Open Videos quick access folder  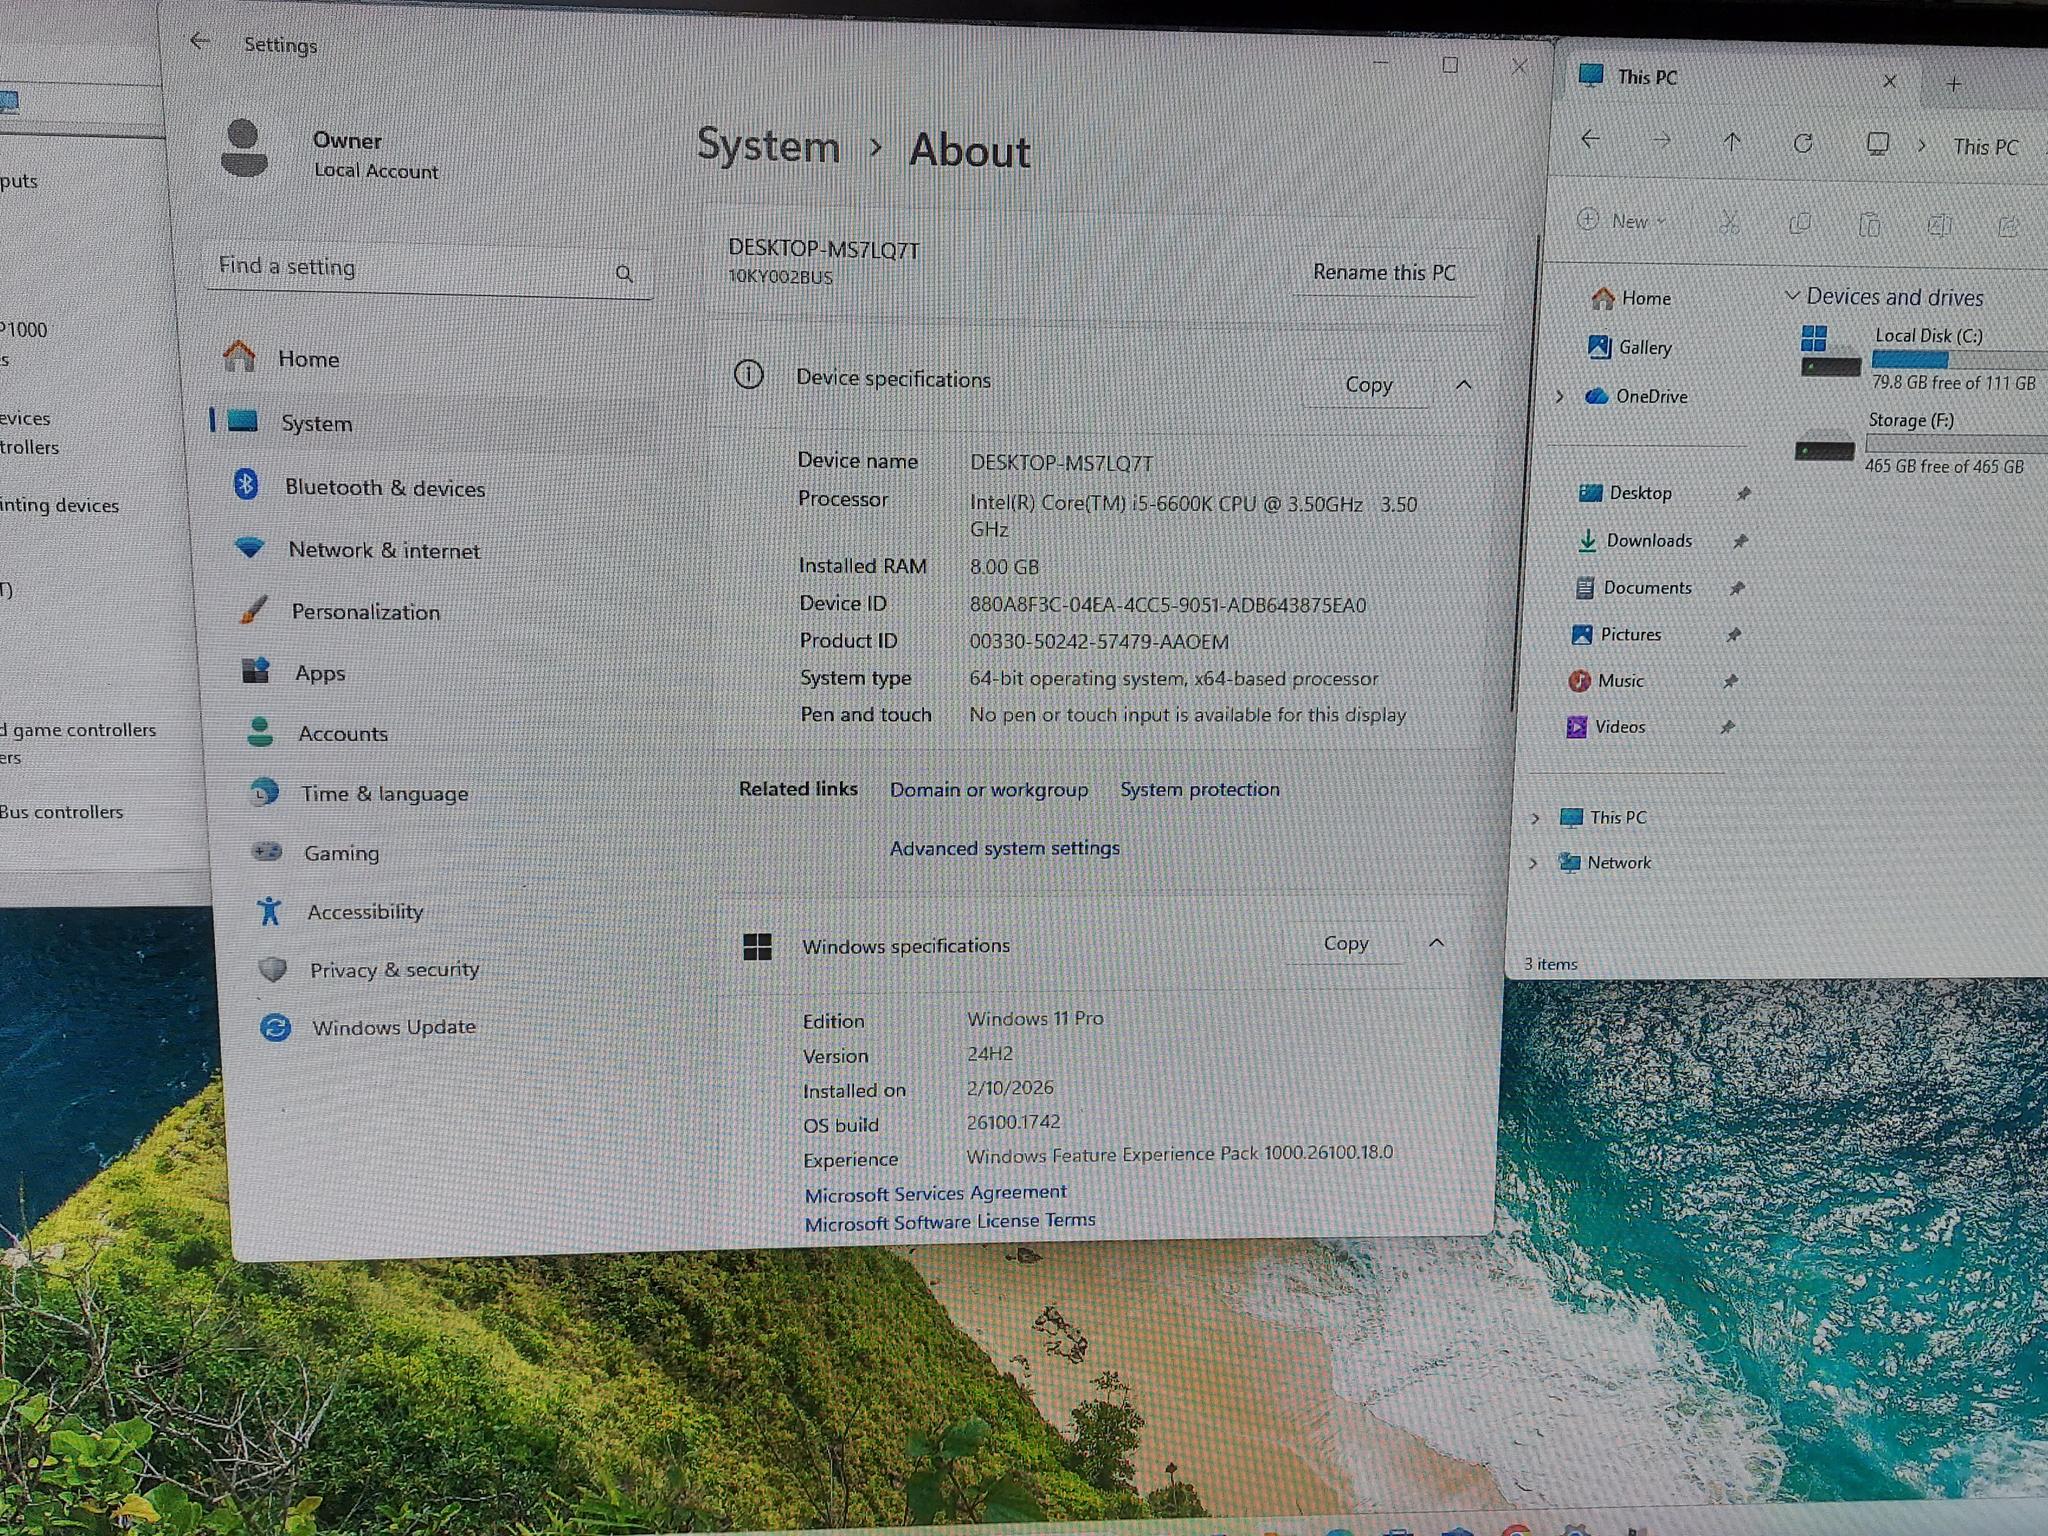[1606, 726]
